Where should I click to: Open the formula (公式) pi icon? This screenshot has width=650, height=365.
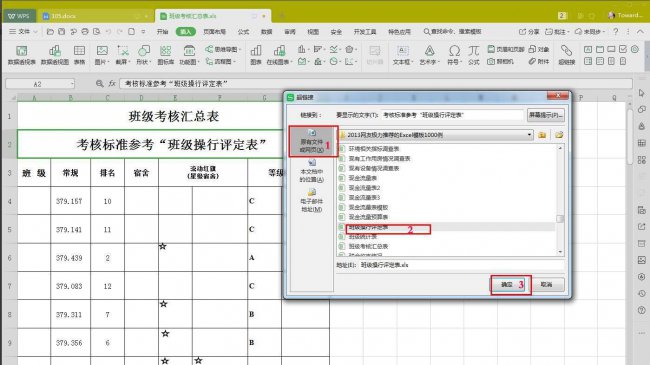(x=474, y=55)
